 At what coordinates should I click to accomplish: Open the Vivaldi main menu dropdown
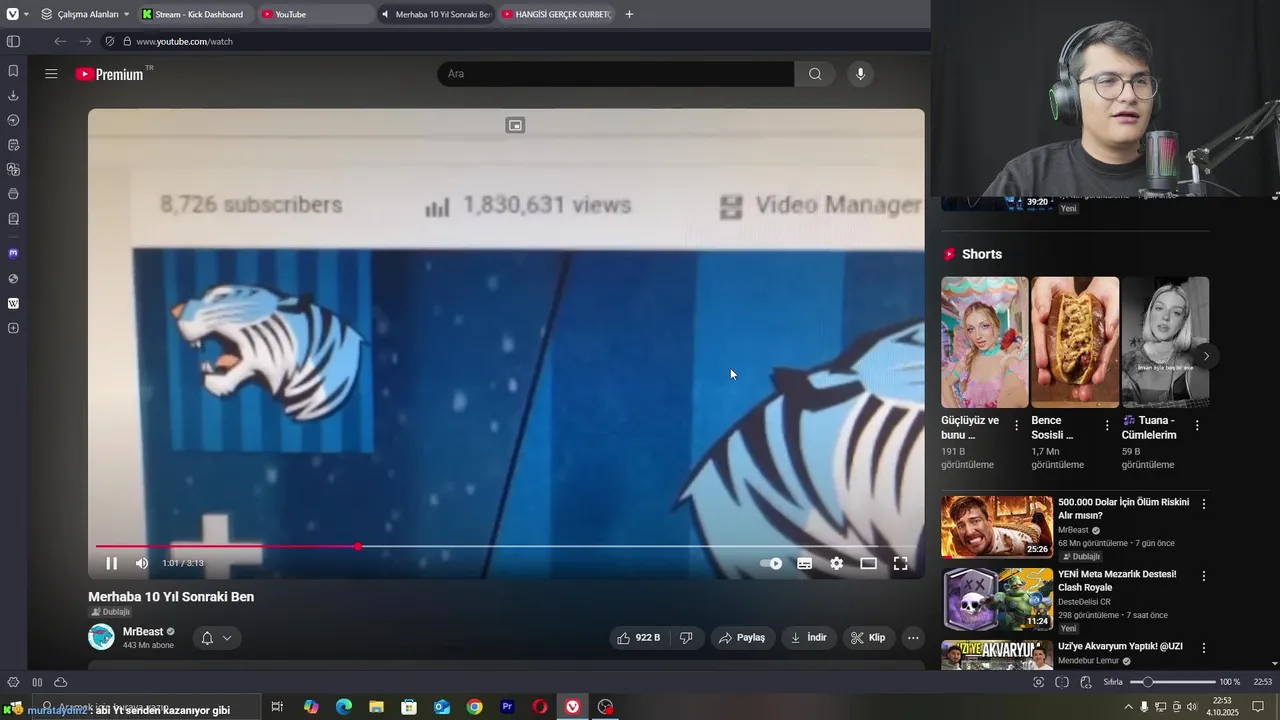coord(17,14)
